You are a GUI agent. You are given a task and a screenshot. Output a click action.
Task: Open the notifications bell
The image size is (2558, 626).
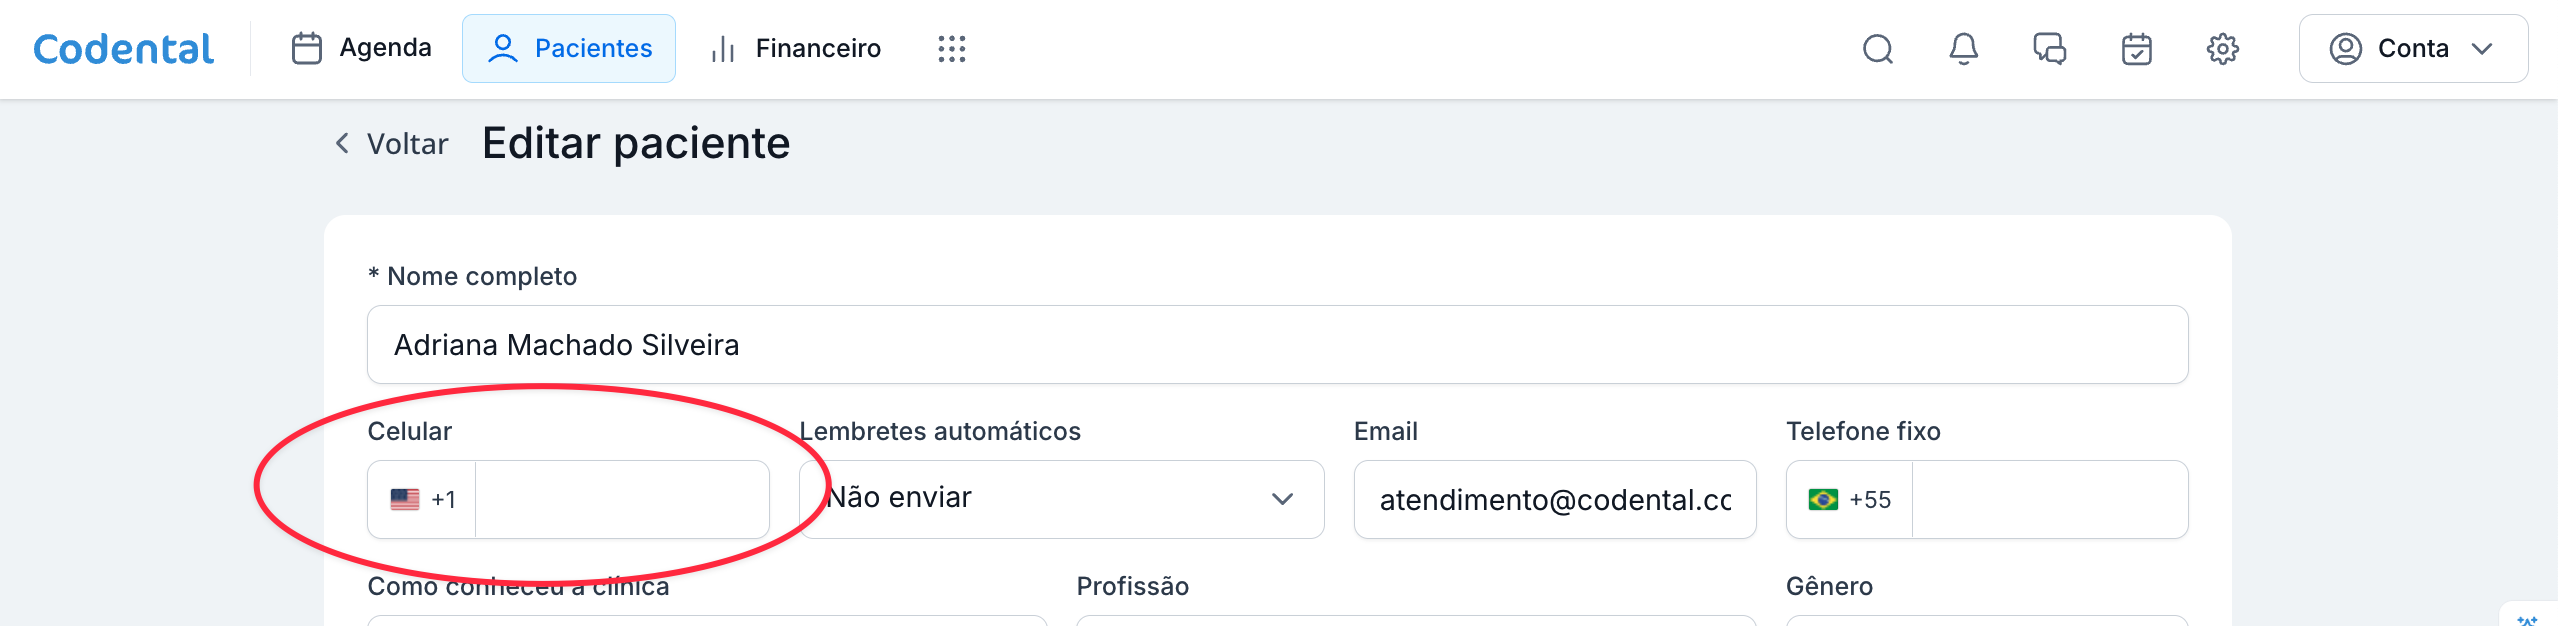click(1964, 49)
